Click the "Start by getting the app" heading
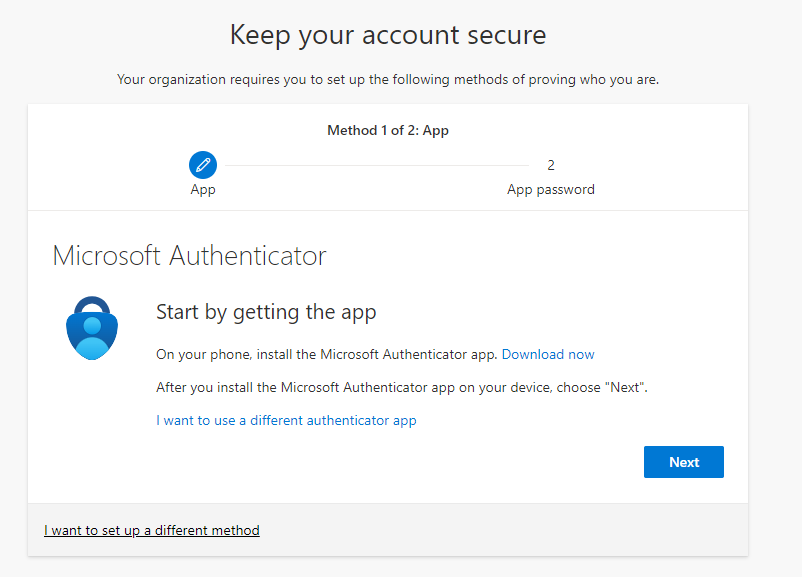 pos(266,312)
